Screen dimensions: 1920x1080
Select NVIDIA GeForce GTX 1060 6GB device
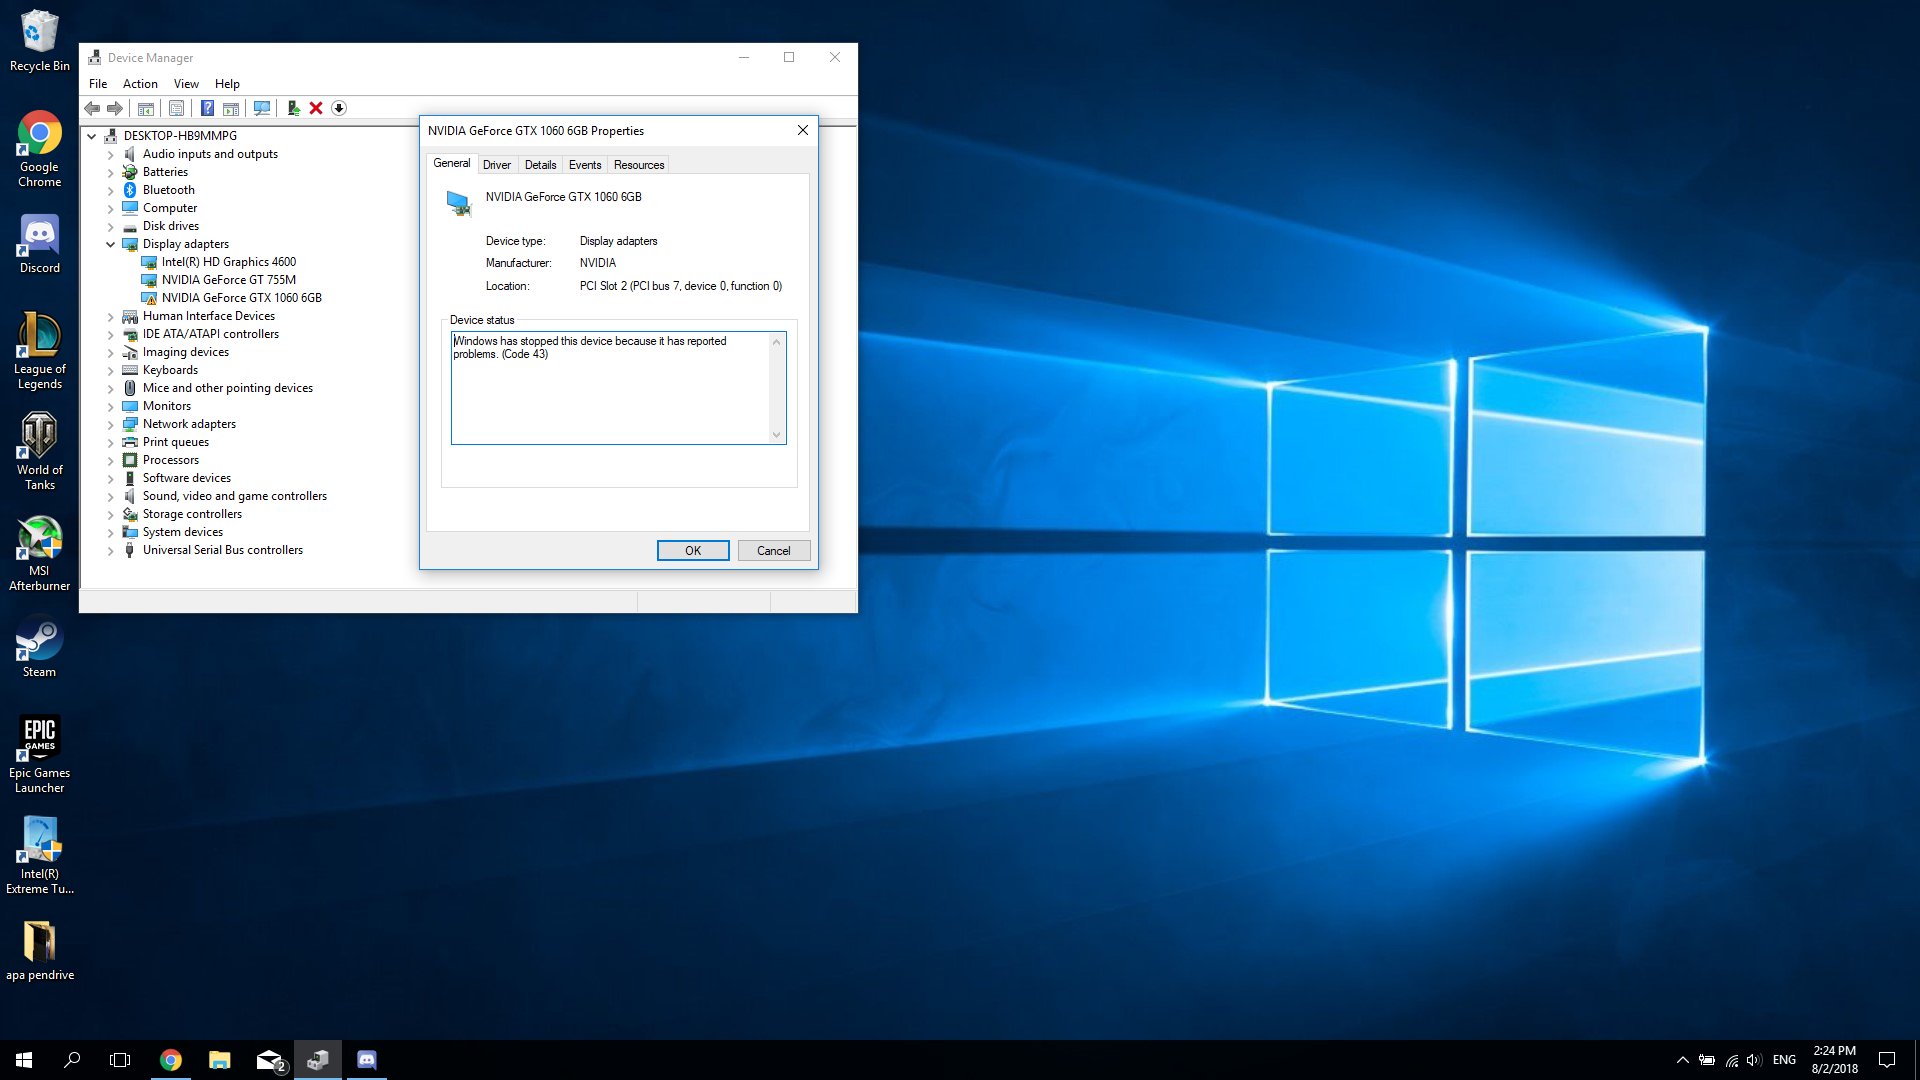click(242, 298)
